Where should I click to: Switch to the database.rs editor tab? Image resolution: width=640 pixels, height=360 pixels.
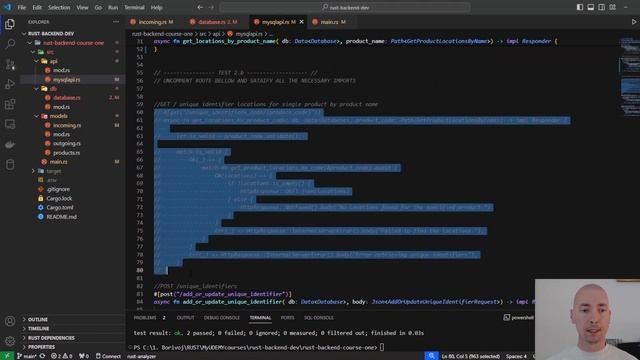pos(216,22)
